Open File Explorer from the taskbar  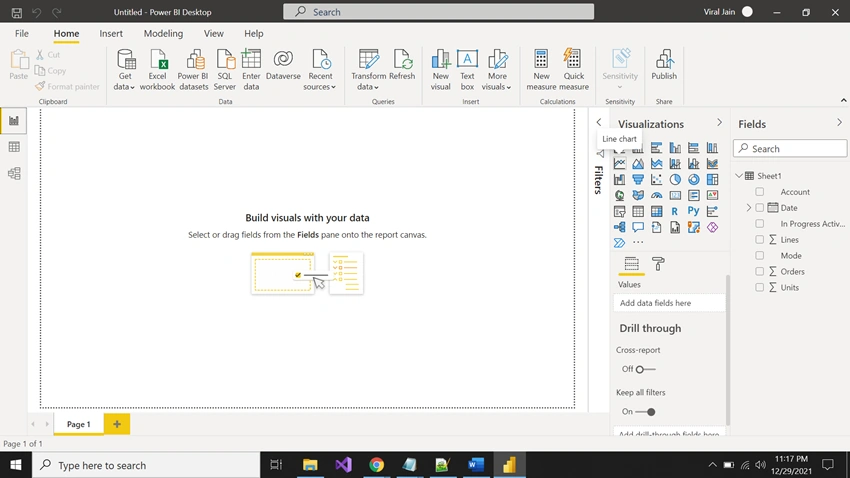coord(310,465)
